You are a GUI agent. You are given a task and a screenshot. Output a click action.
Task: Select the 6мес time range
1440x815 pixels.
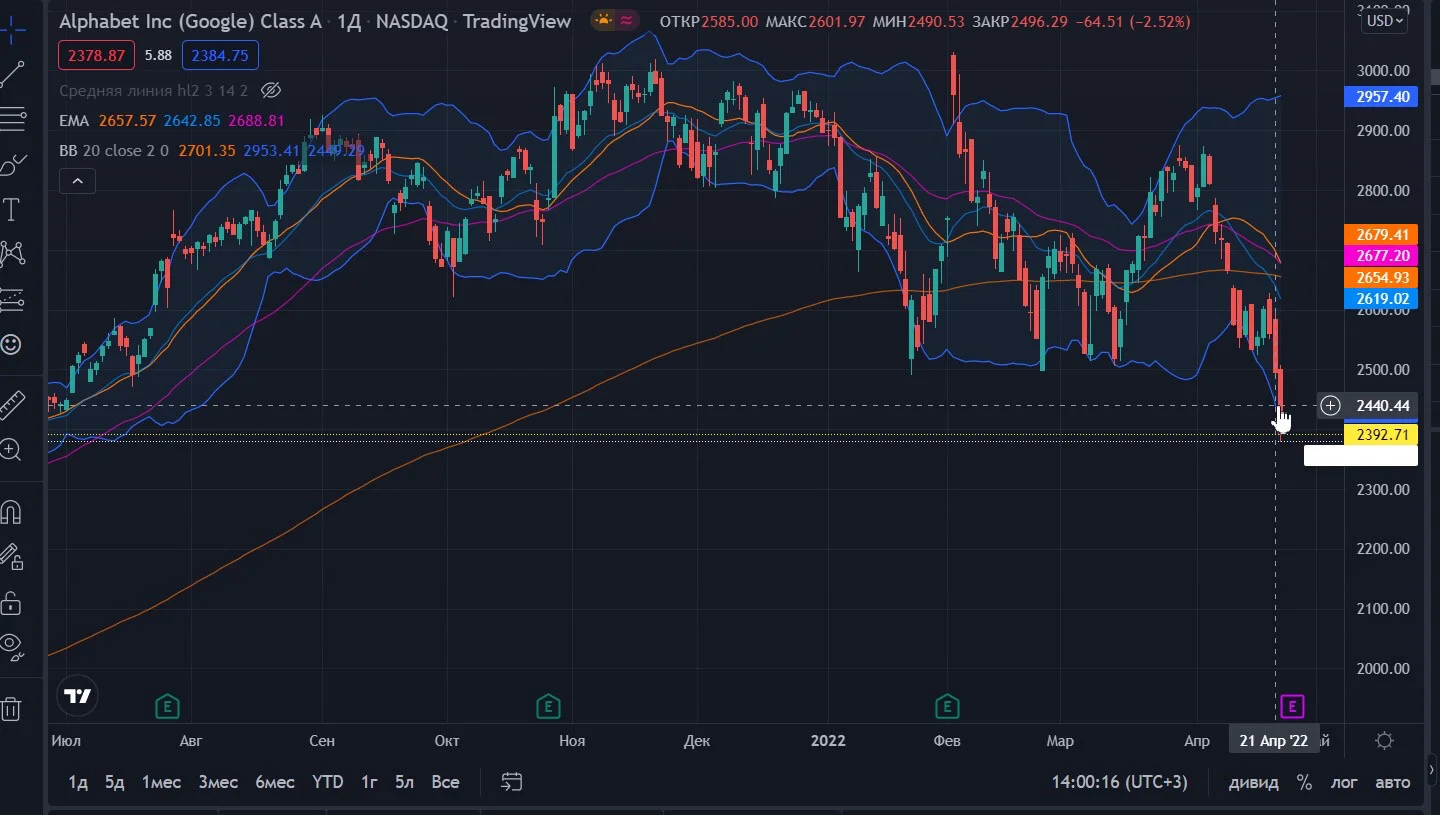[x=275, y=782]
